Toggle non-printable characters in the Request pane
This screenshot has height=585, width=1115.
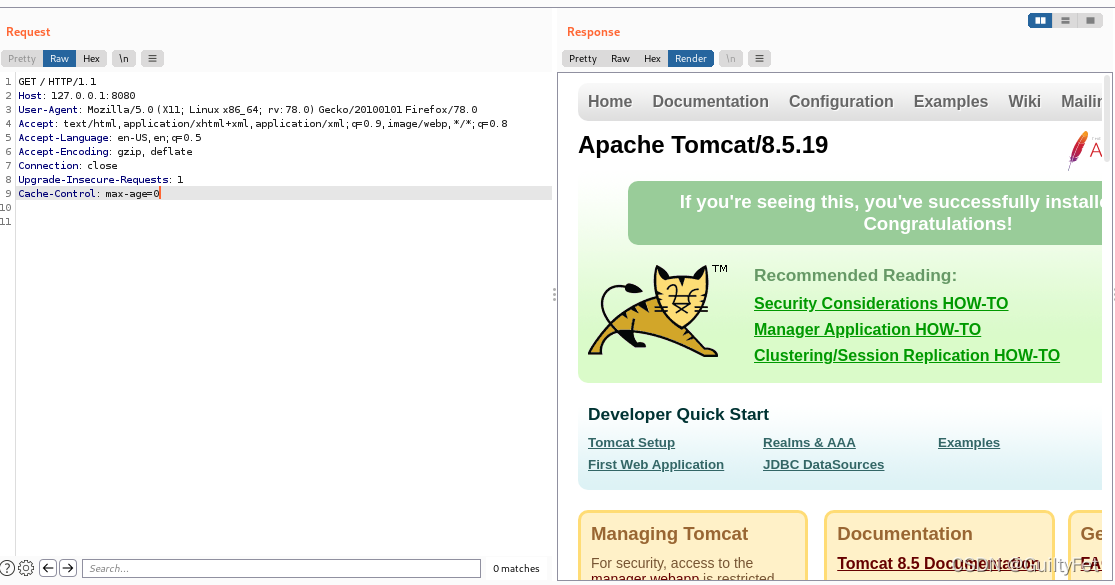click(124, 58)
